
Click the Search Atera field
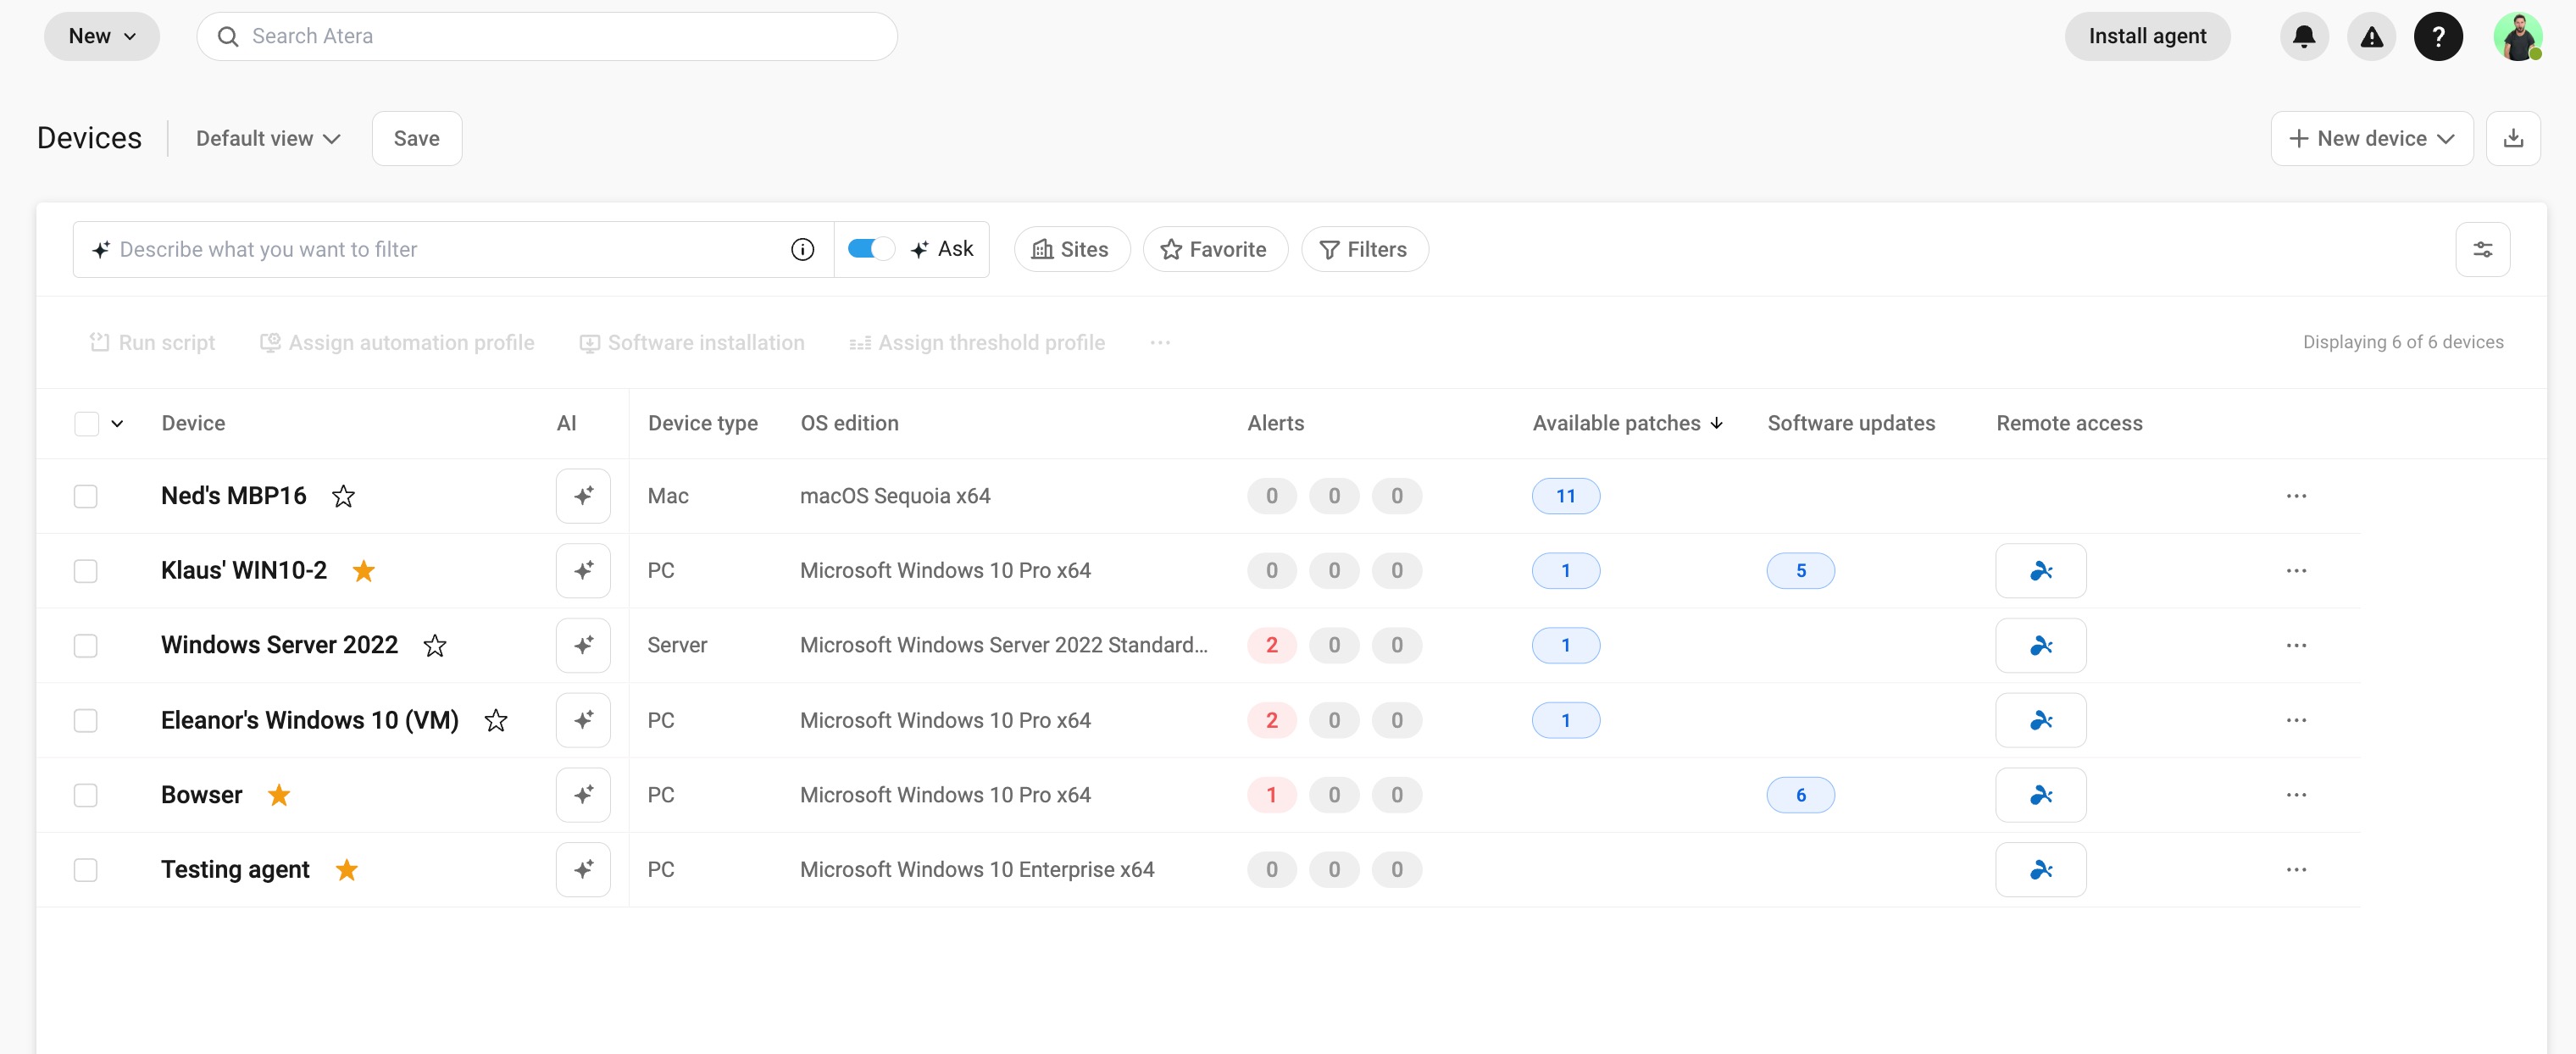click(546, 37)
